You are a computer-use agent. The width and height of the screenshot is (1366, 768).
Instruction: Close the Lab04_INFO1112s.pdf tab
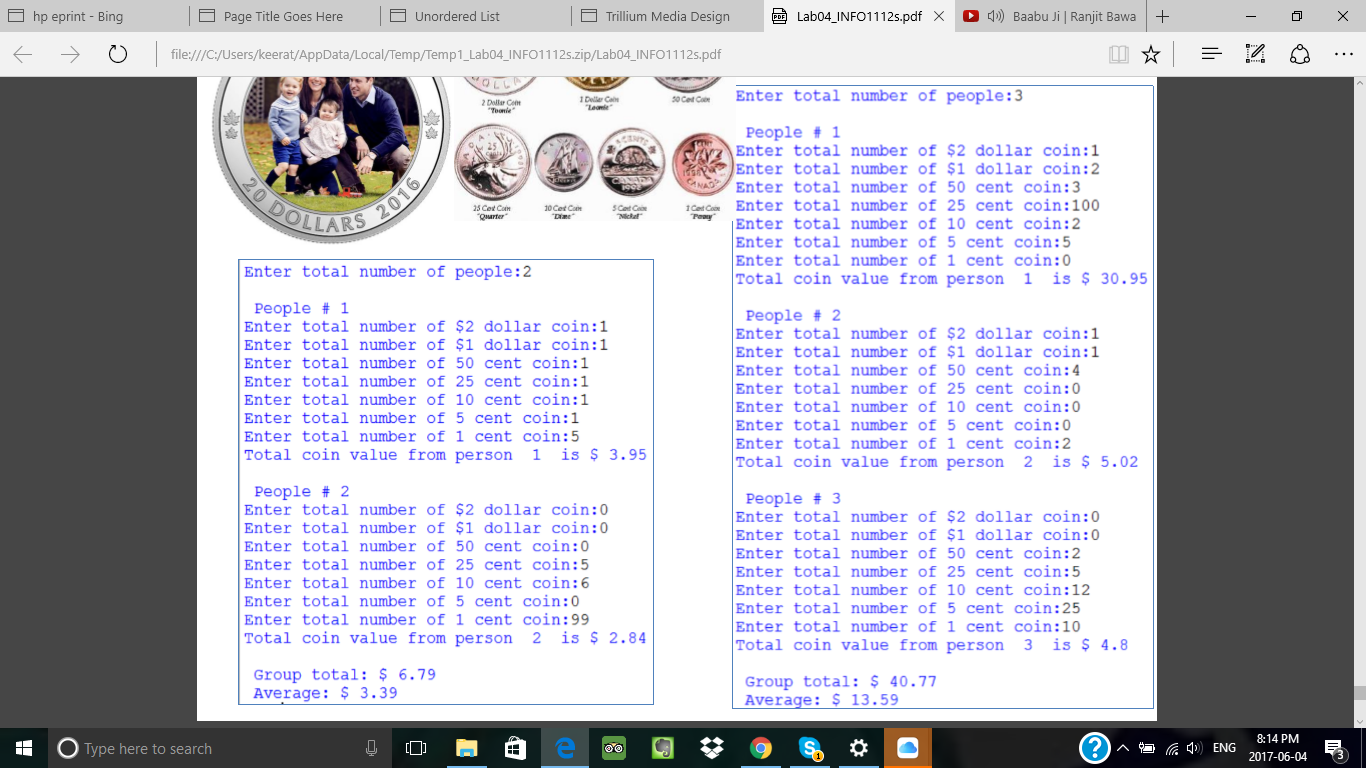(938, 17)
